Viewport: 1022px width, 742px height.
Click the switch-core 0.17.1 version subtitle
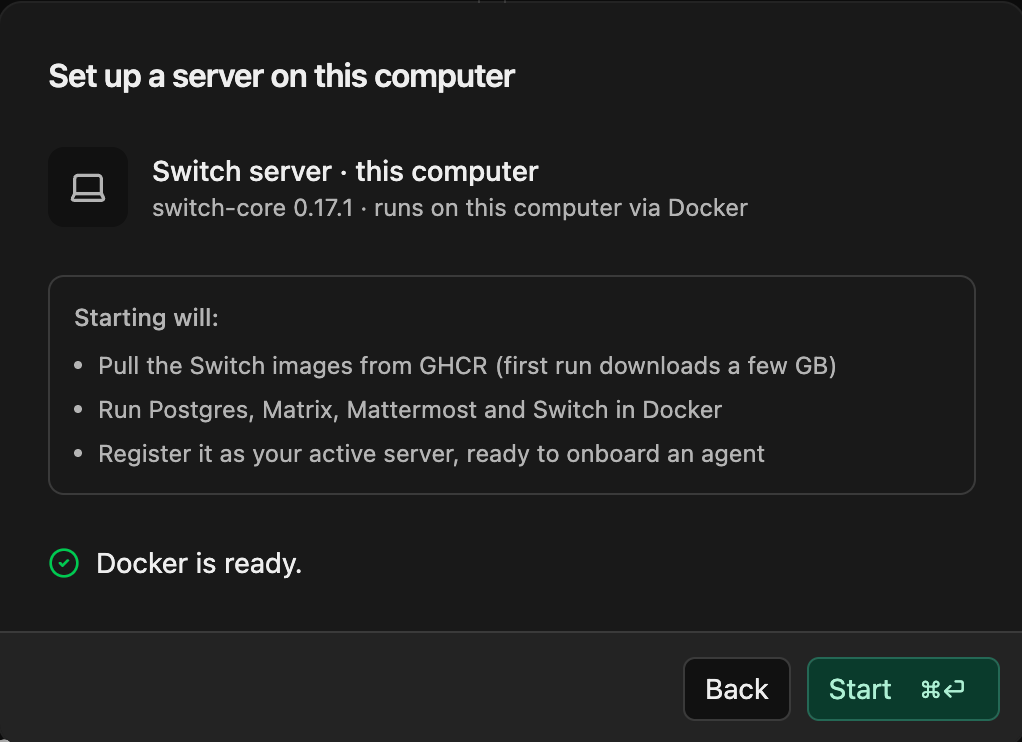[450, 208]
